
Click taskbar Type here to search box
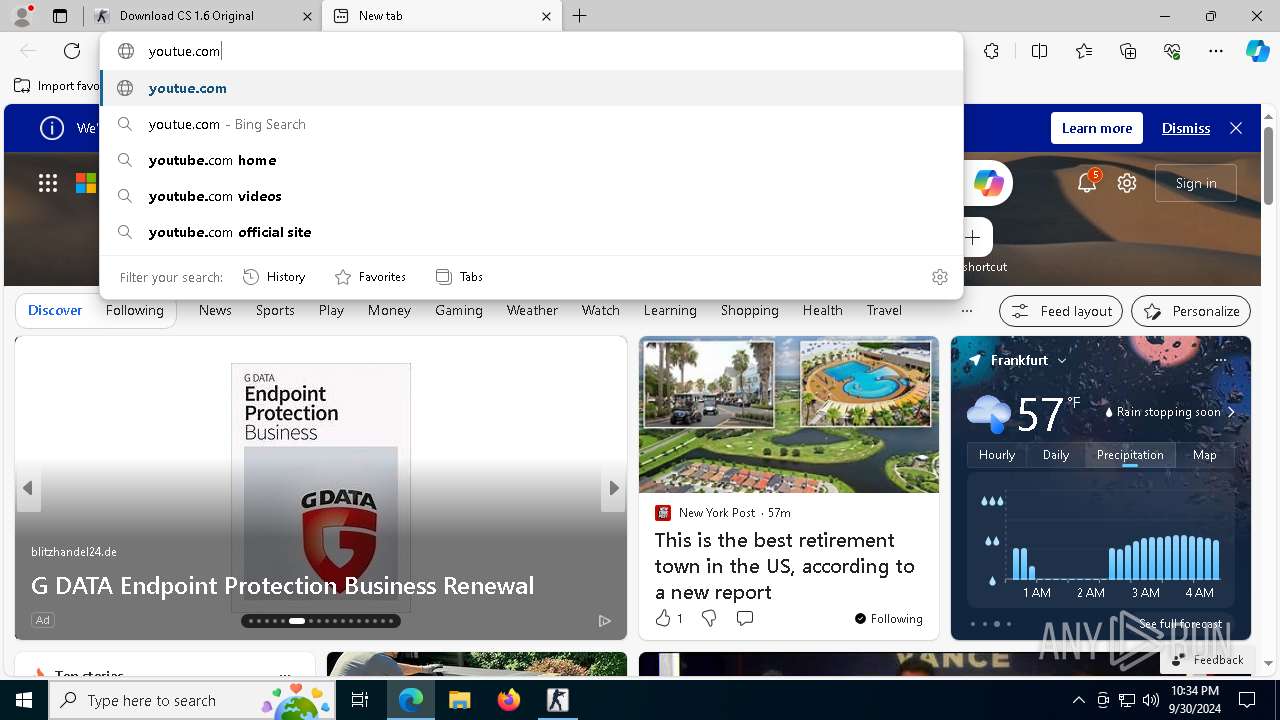point(193,700)
